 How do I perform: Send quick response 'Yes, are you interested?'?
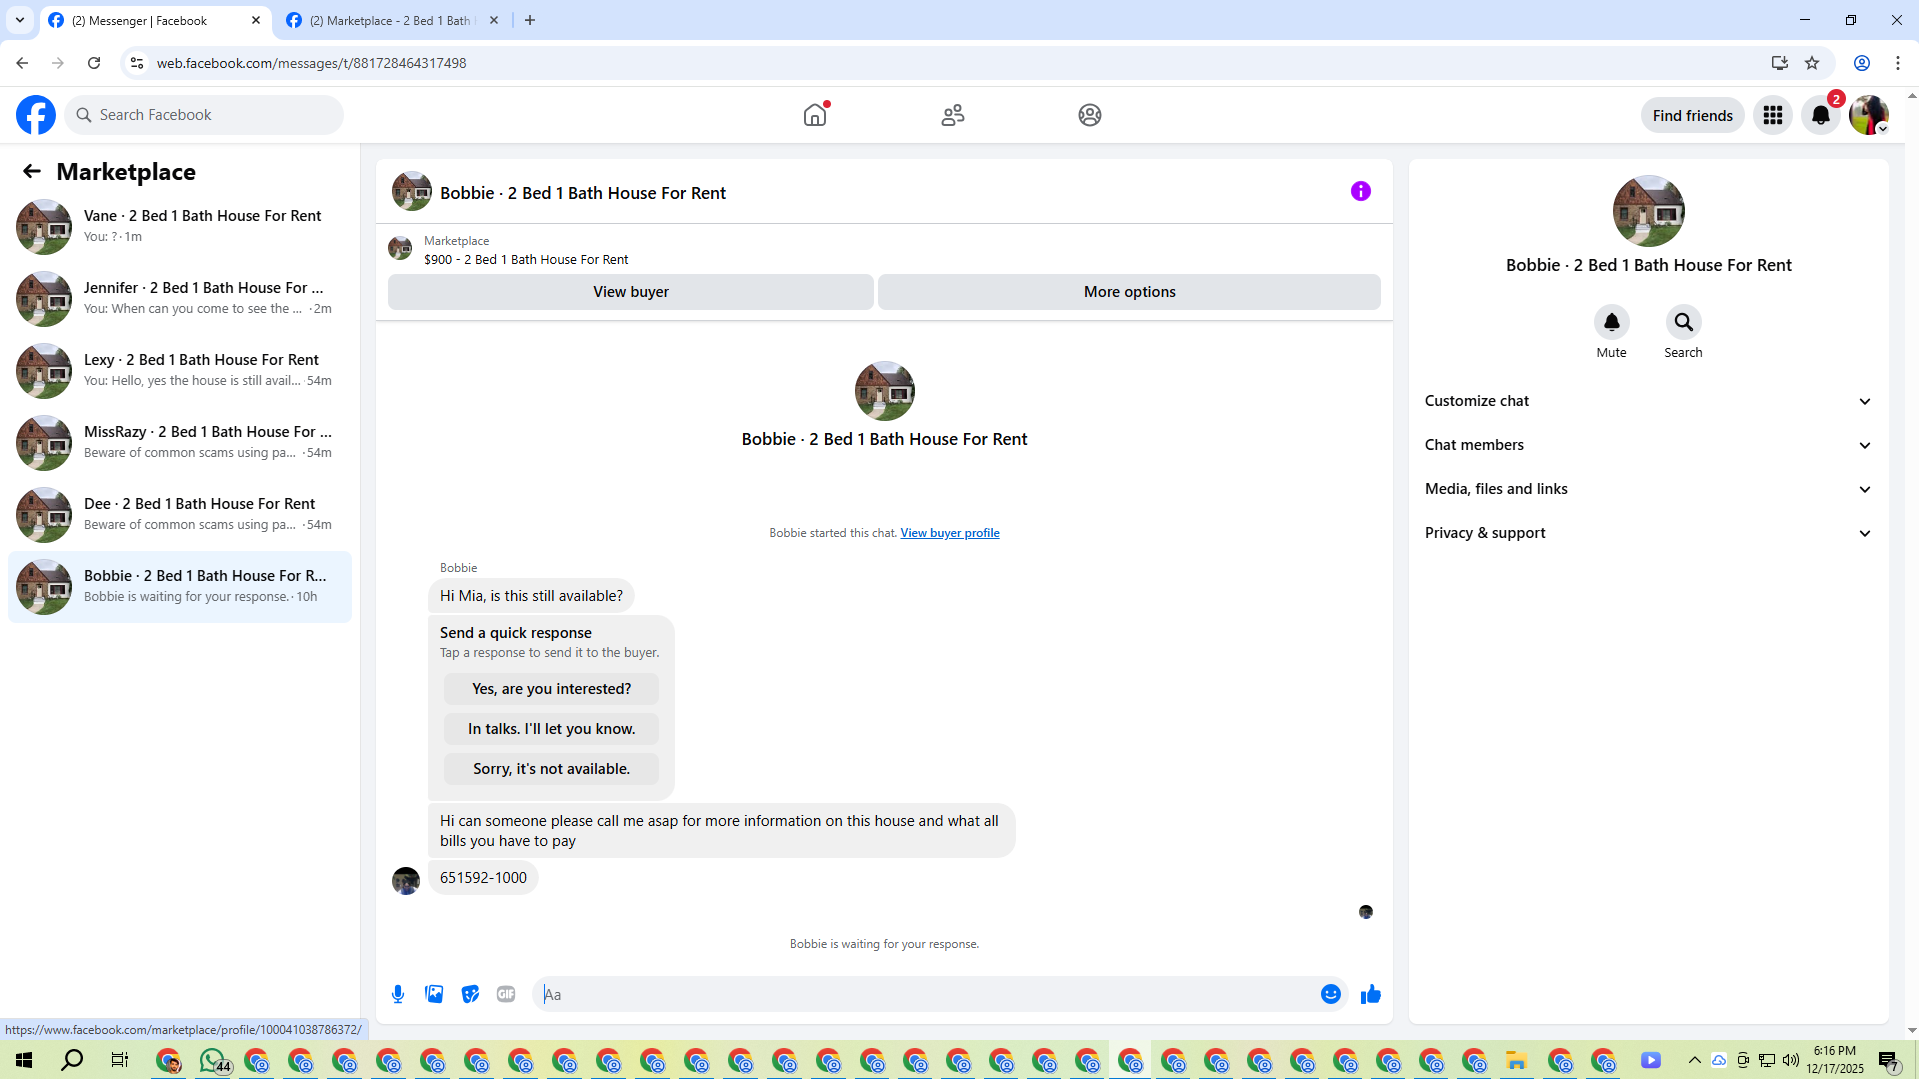tap(551, 689)
